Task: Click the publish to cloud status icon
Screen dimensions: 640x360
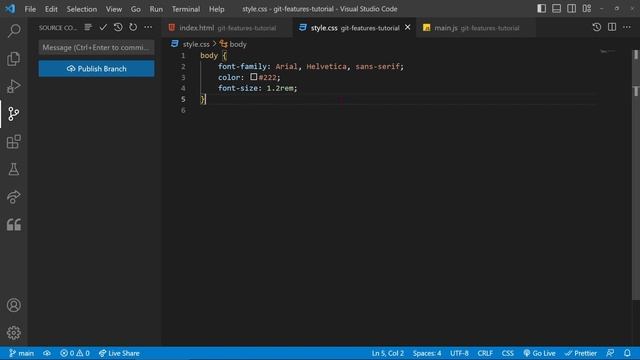Action: 47,353
